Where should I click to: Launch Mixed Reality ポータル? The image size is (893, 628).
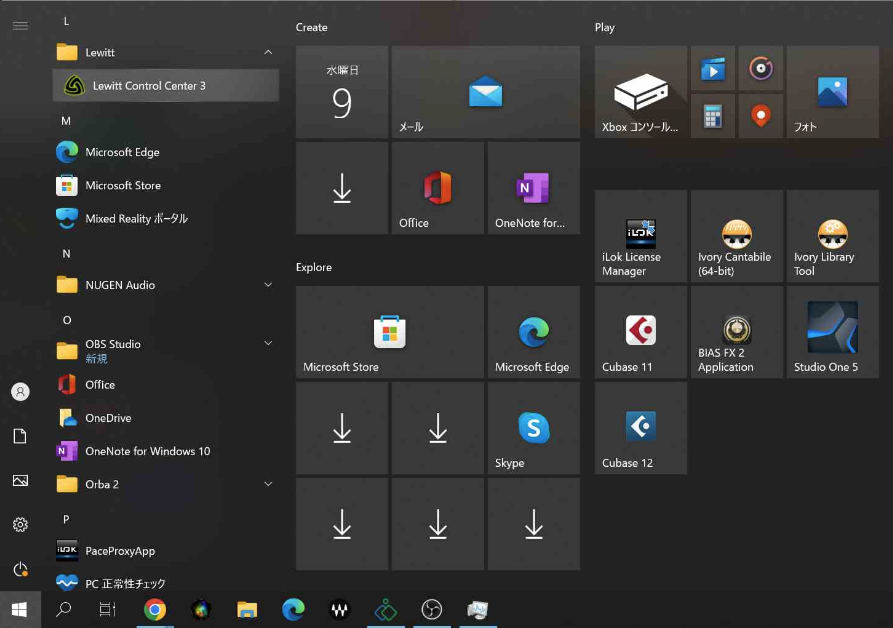(x=166, y=219)
